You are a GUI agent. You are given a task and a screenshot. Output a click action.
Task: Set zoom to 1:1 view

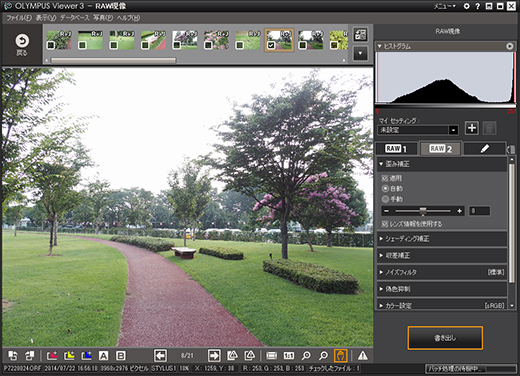pos(289,356)
